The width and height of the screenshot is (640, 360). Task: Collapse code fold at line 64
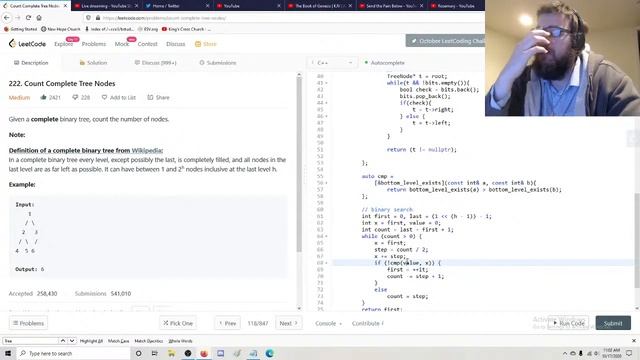coord(326,236)
